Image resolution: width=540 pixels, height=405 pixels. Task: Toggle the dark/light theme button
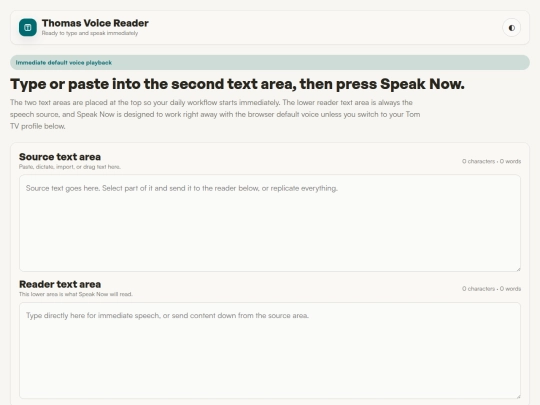pyautogui.click(x=512, y=28)
